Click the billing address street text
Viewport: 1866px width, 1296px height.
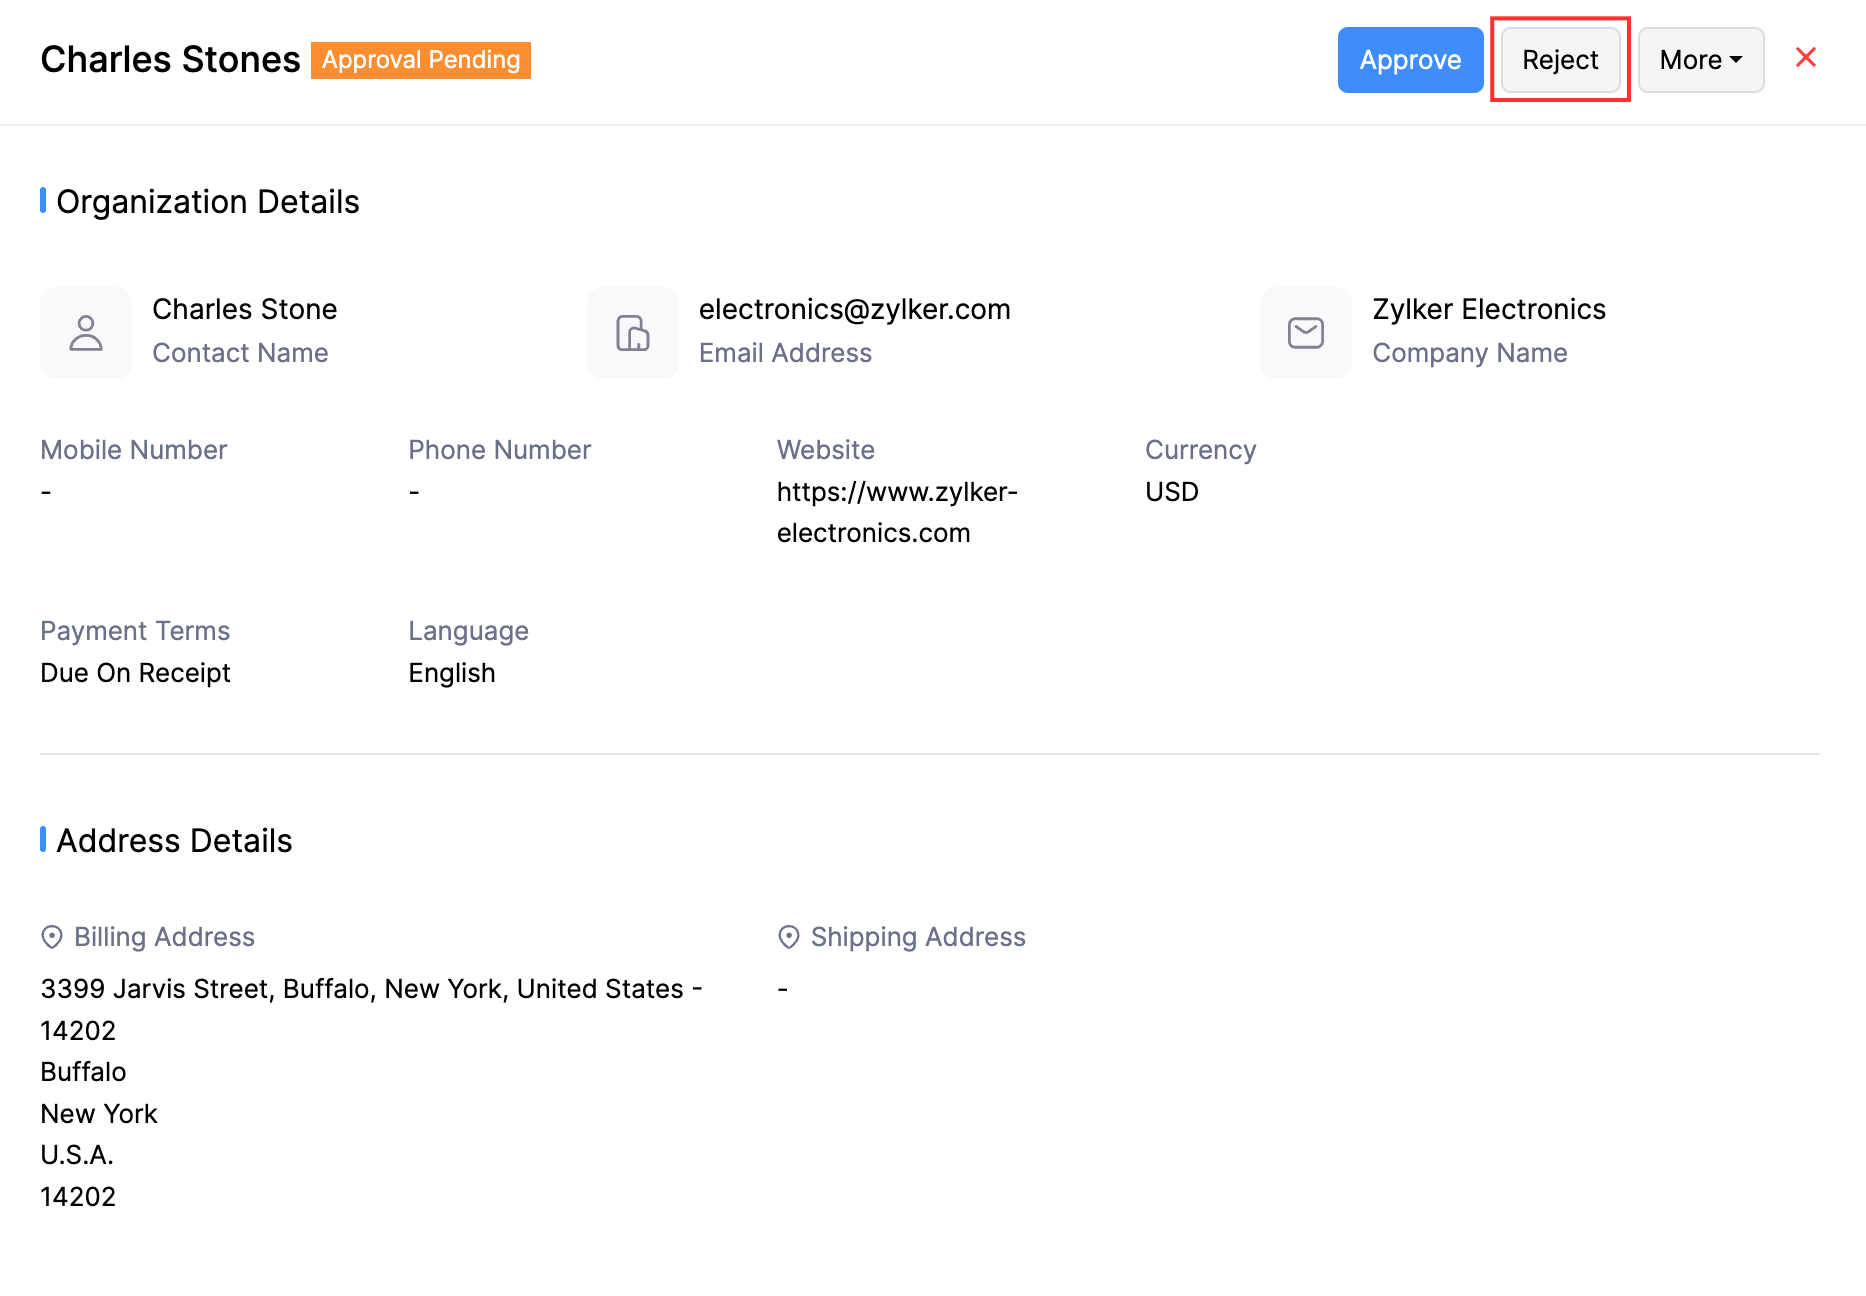pyautogui.click(x=370, y=989)
